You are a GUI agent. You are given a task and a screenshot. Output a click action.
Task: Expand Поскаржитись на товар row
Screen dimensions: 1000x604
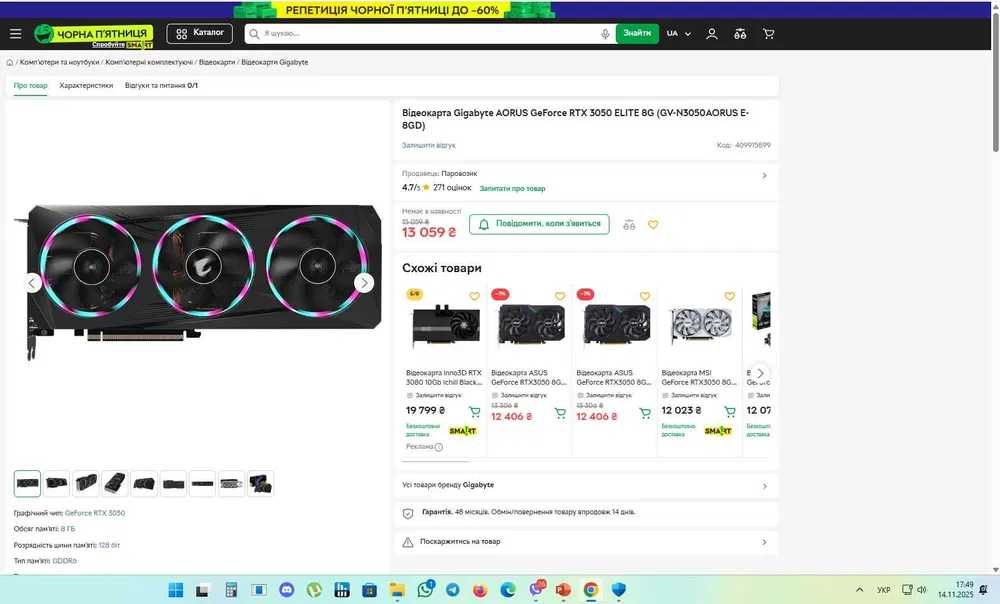pyautogui.click(x=585, y=542)
